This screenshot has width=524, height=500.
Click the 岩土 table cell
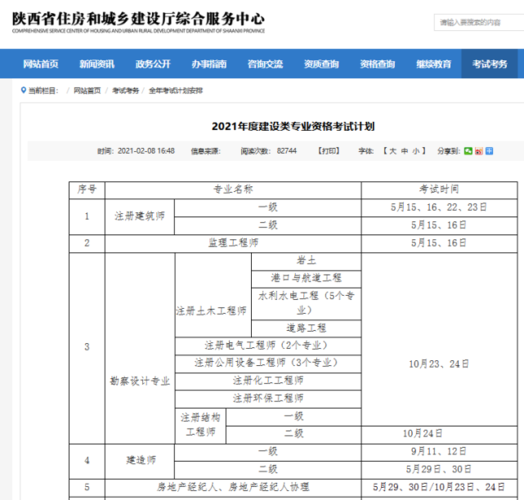tap(306, 261)
